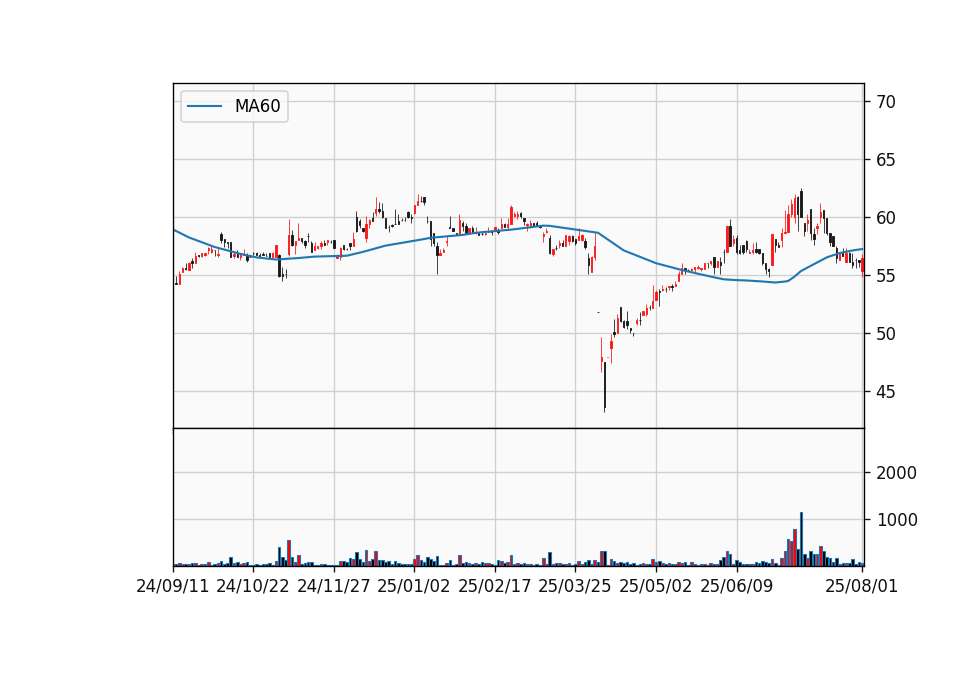Image resolution: width=960 pixels, height=690 pixels.
Task: Click the 25/06/09 date label
Action: point(737,586)
